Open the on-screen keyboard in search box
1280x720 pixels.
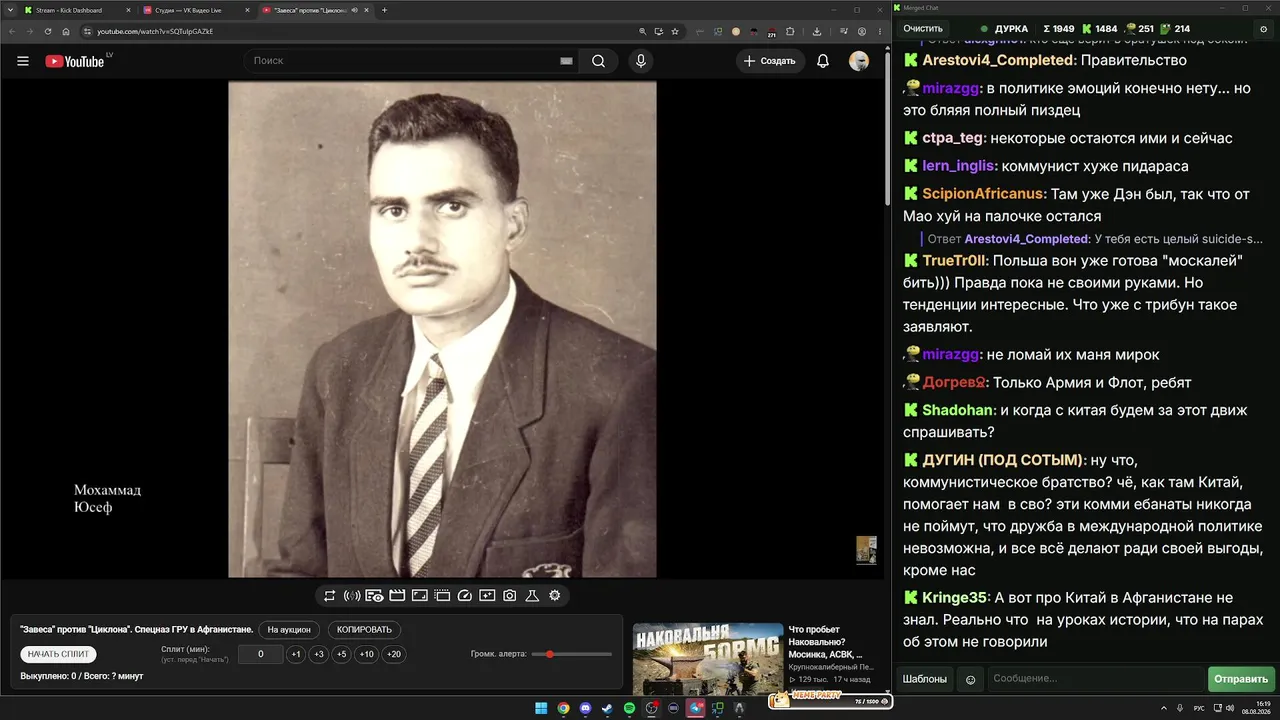(x=566, y=61)
